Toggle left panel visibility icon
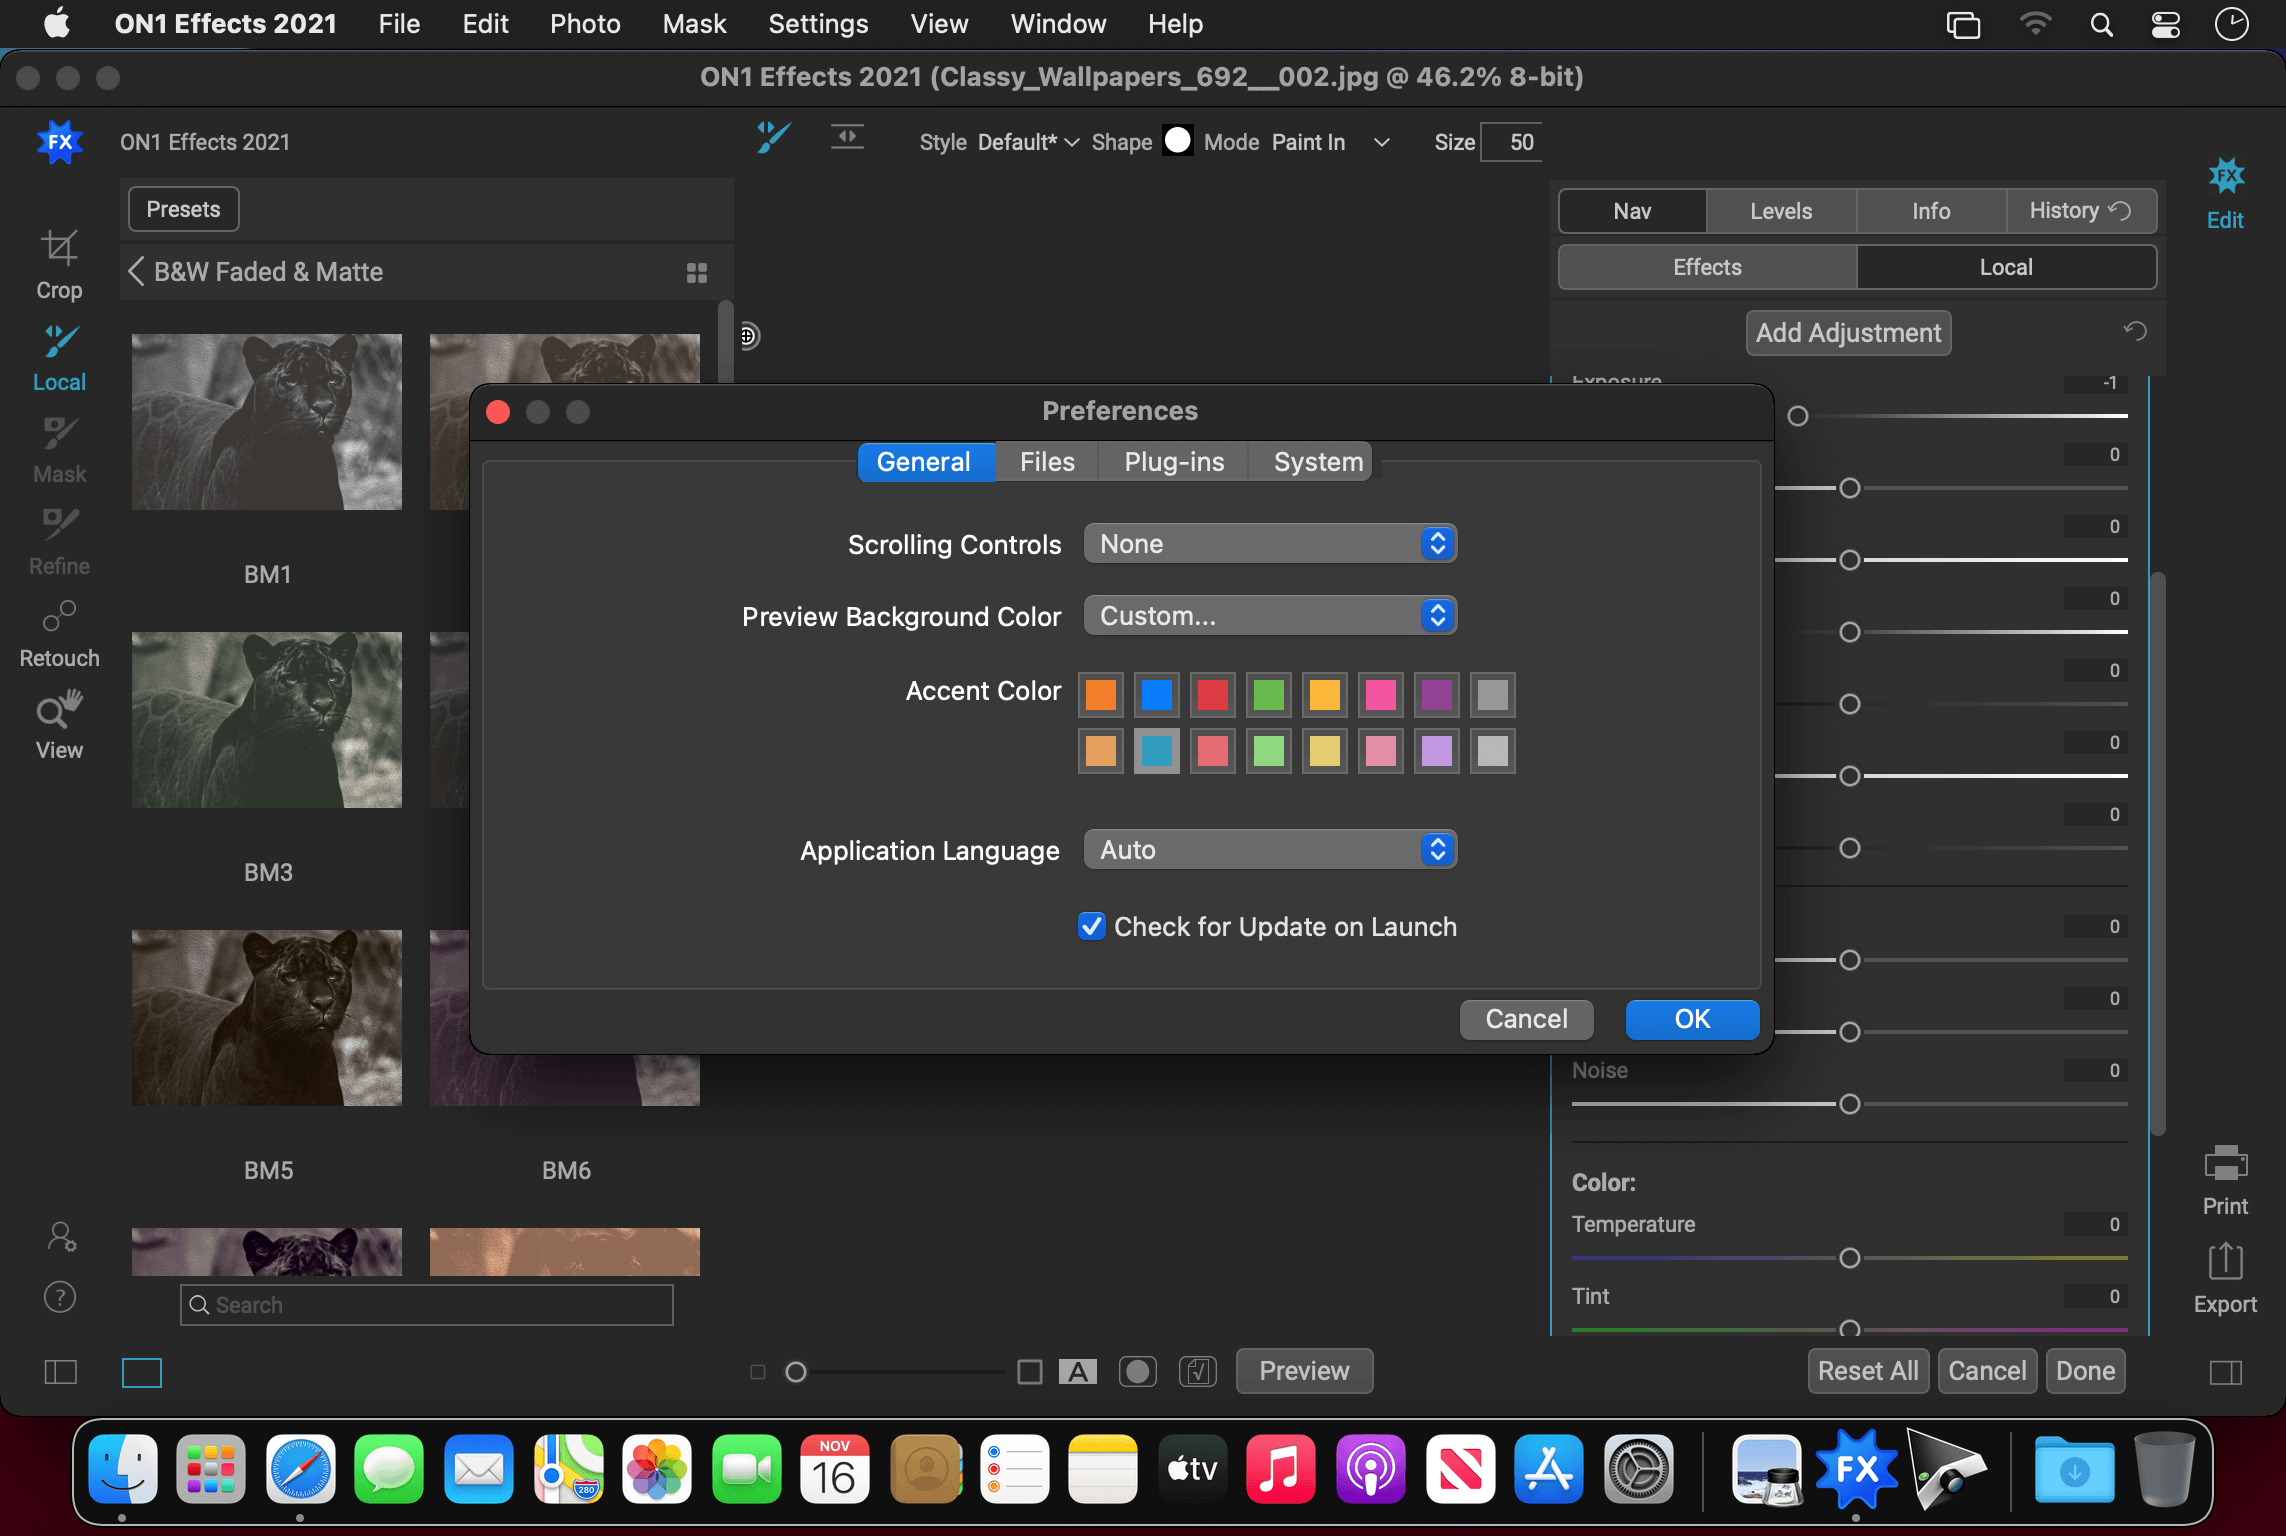The image size is (2286, 1536). [61, 1372]
